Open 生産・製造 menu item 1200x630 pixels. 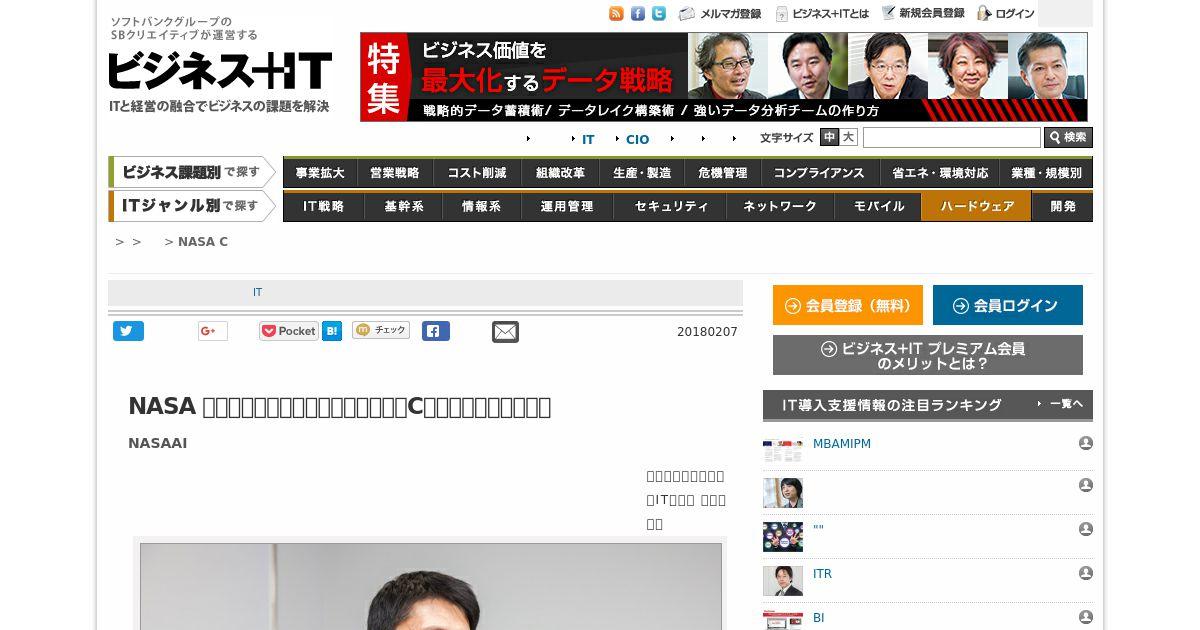[x=642, y=173]
